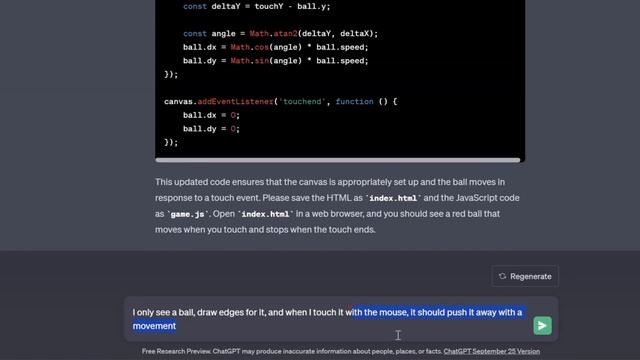Click the 'ball.dx = Math.cos(angle) * ball.speed;' line
The height and width of the screenshot is (360, 640).
click(x=276, y=47)
